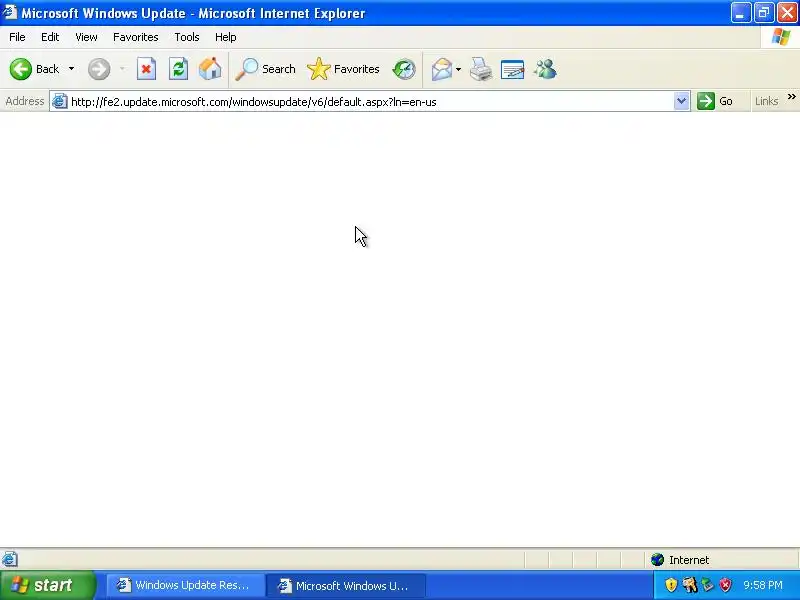
Task: Open the File menu
Action: [x=17, y=37]
